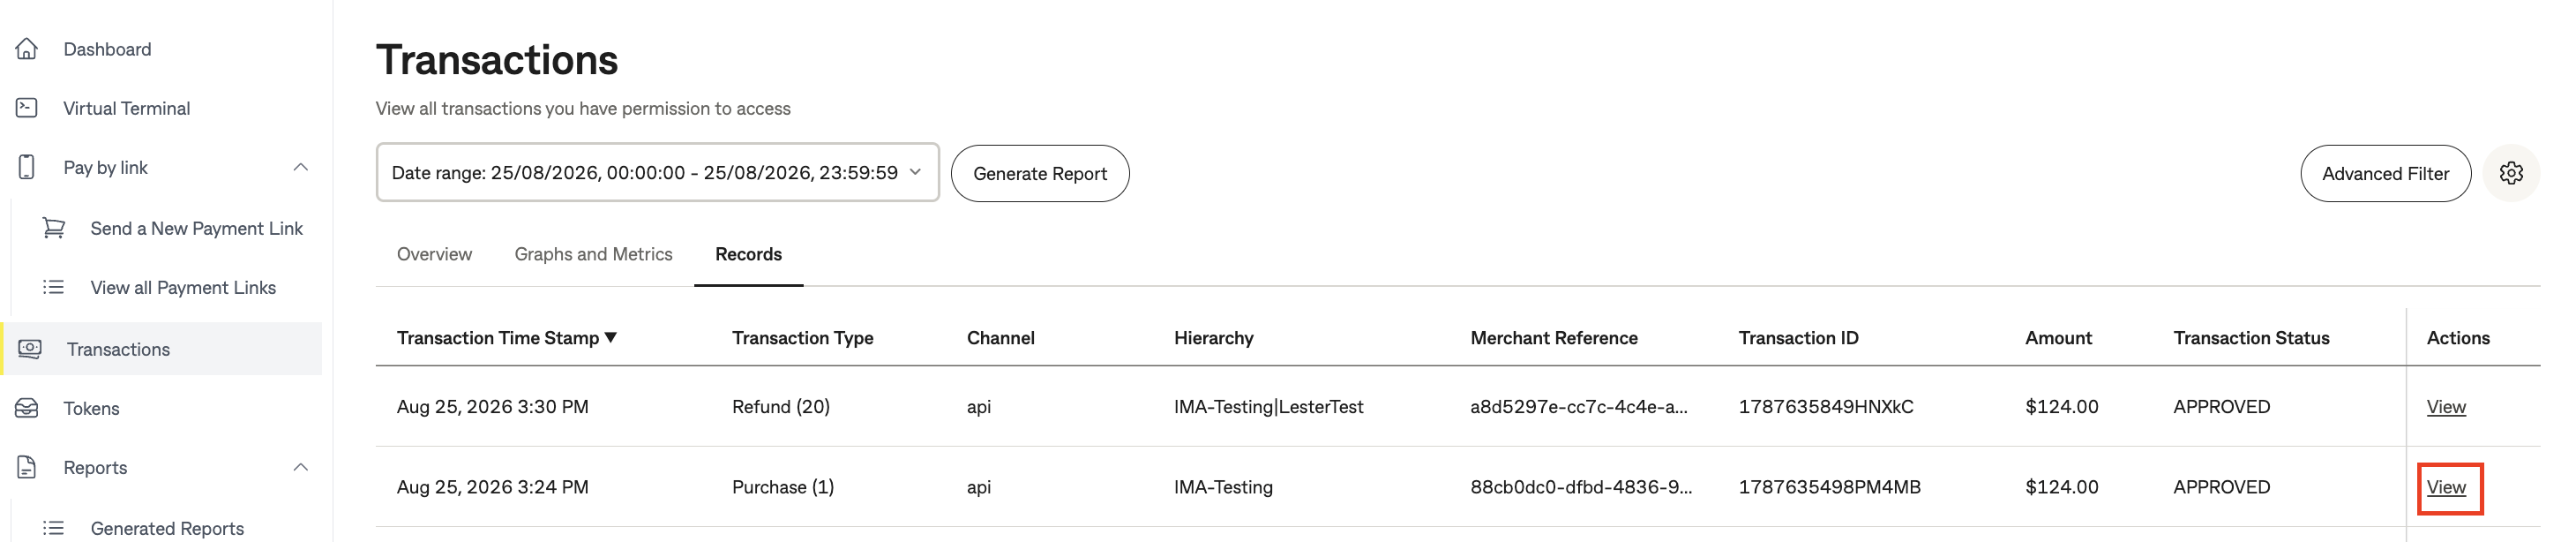Click the Merchant Reference column header
This screenshot has width=2576, height=542.
click(x=1554, y=338)
